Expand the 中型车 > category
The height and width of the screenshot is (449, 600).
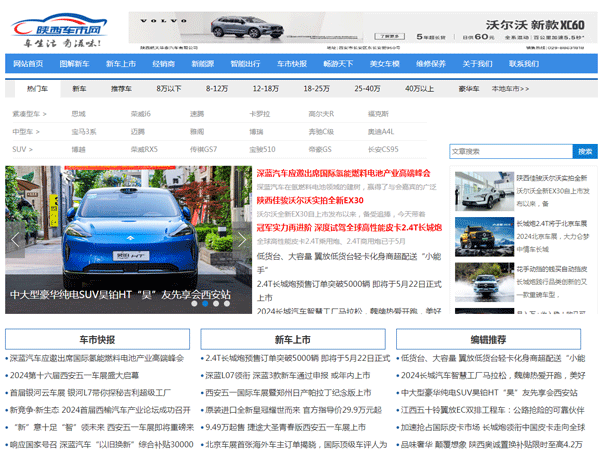click(26, 132)
